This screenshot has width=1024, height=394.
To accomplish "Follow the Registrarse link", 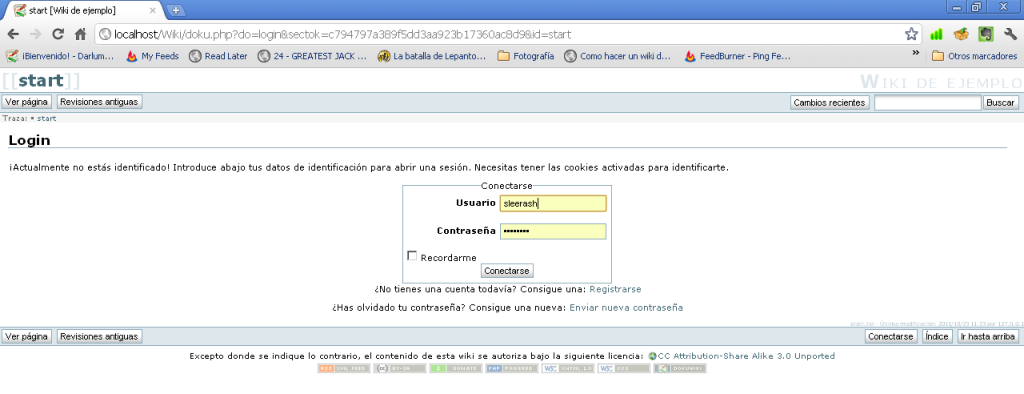I will click(615, 289).
